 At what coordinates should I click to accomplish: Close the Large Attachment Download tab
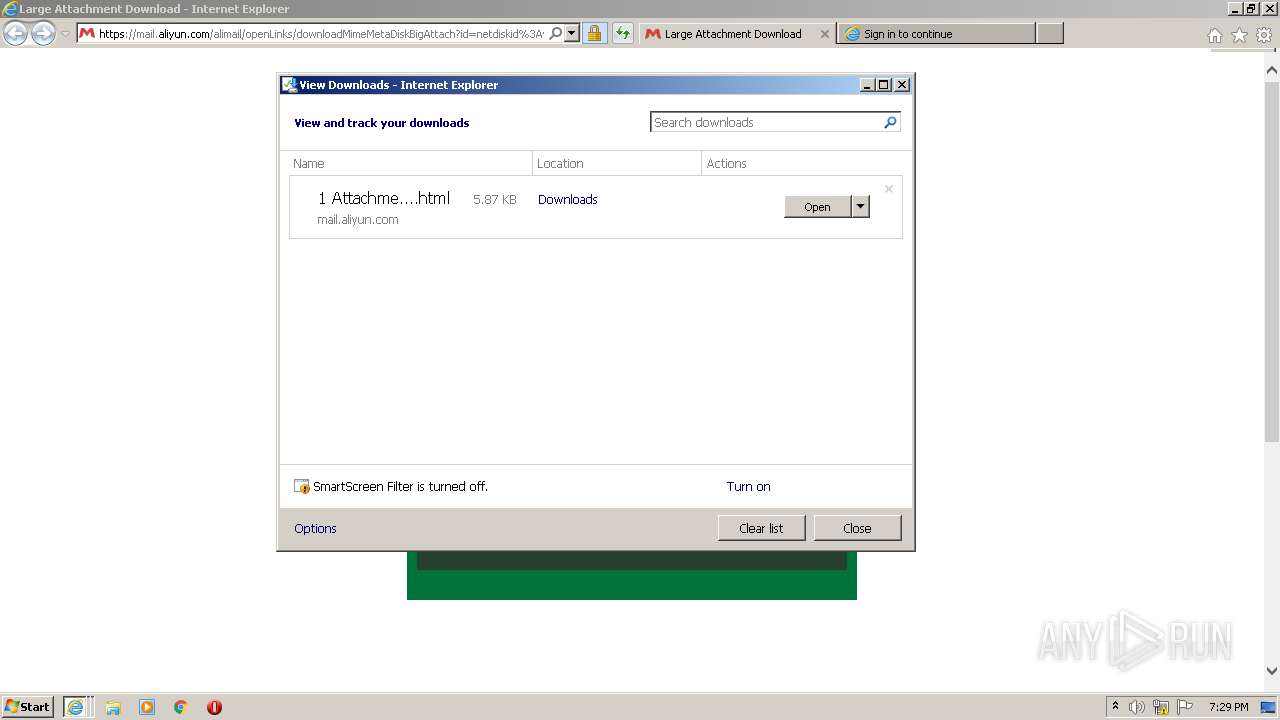pyautogui.click(x=825, y=33)
